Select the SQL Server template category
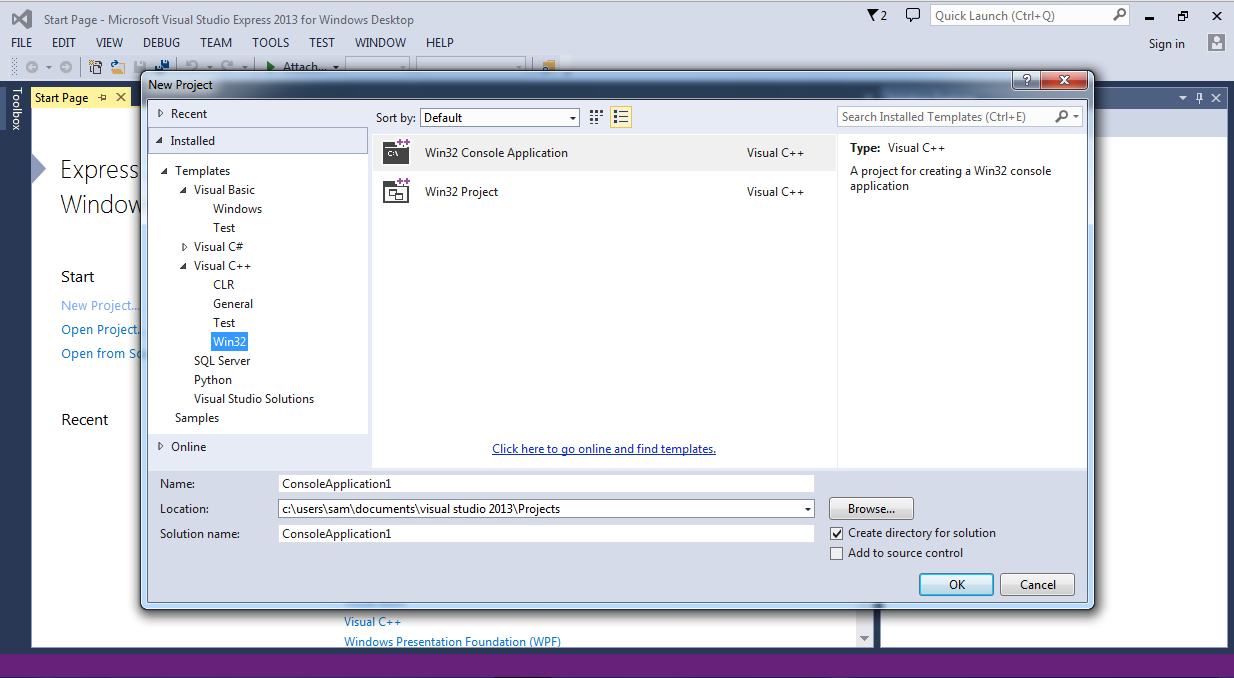 [x=222, y=361]
